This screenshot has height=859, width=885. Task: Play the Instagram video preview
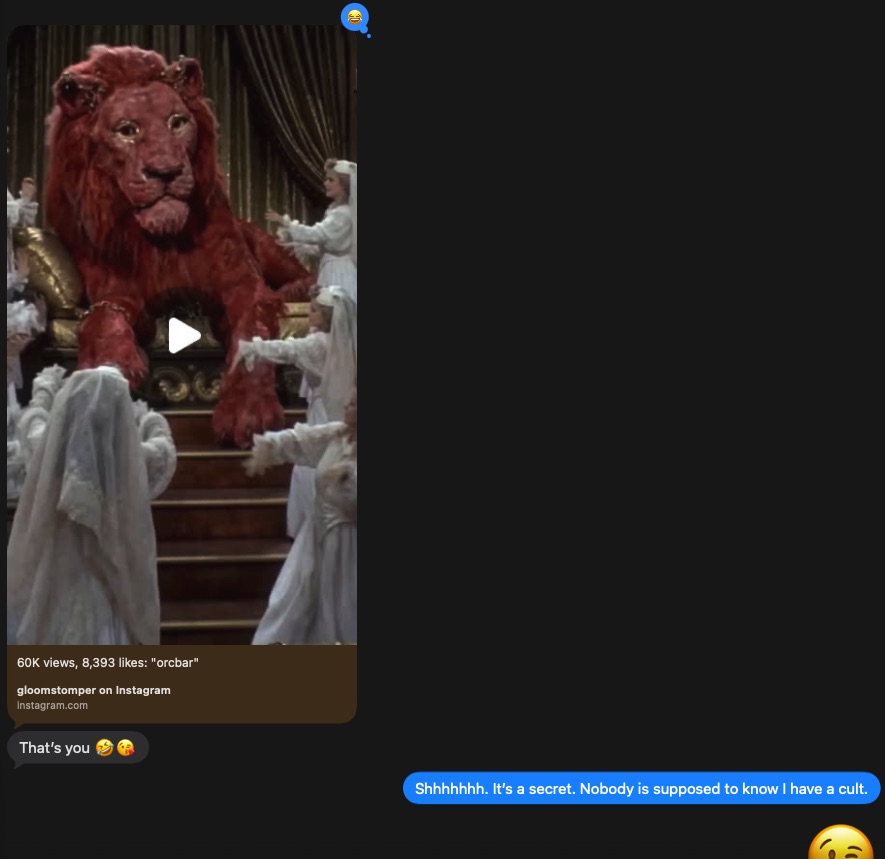click(185, 335)
